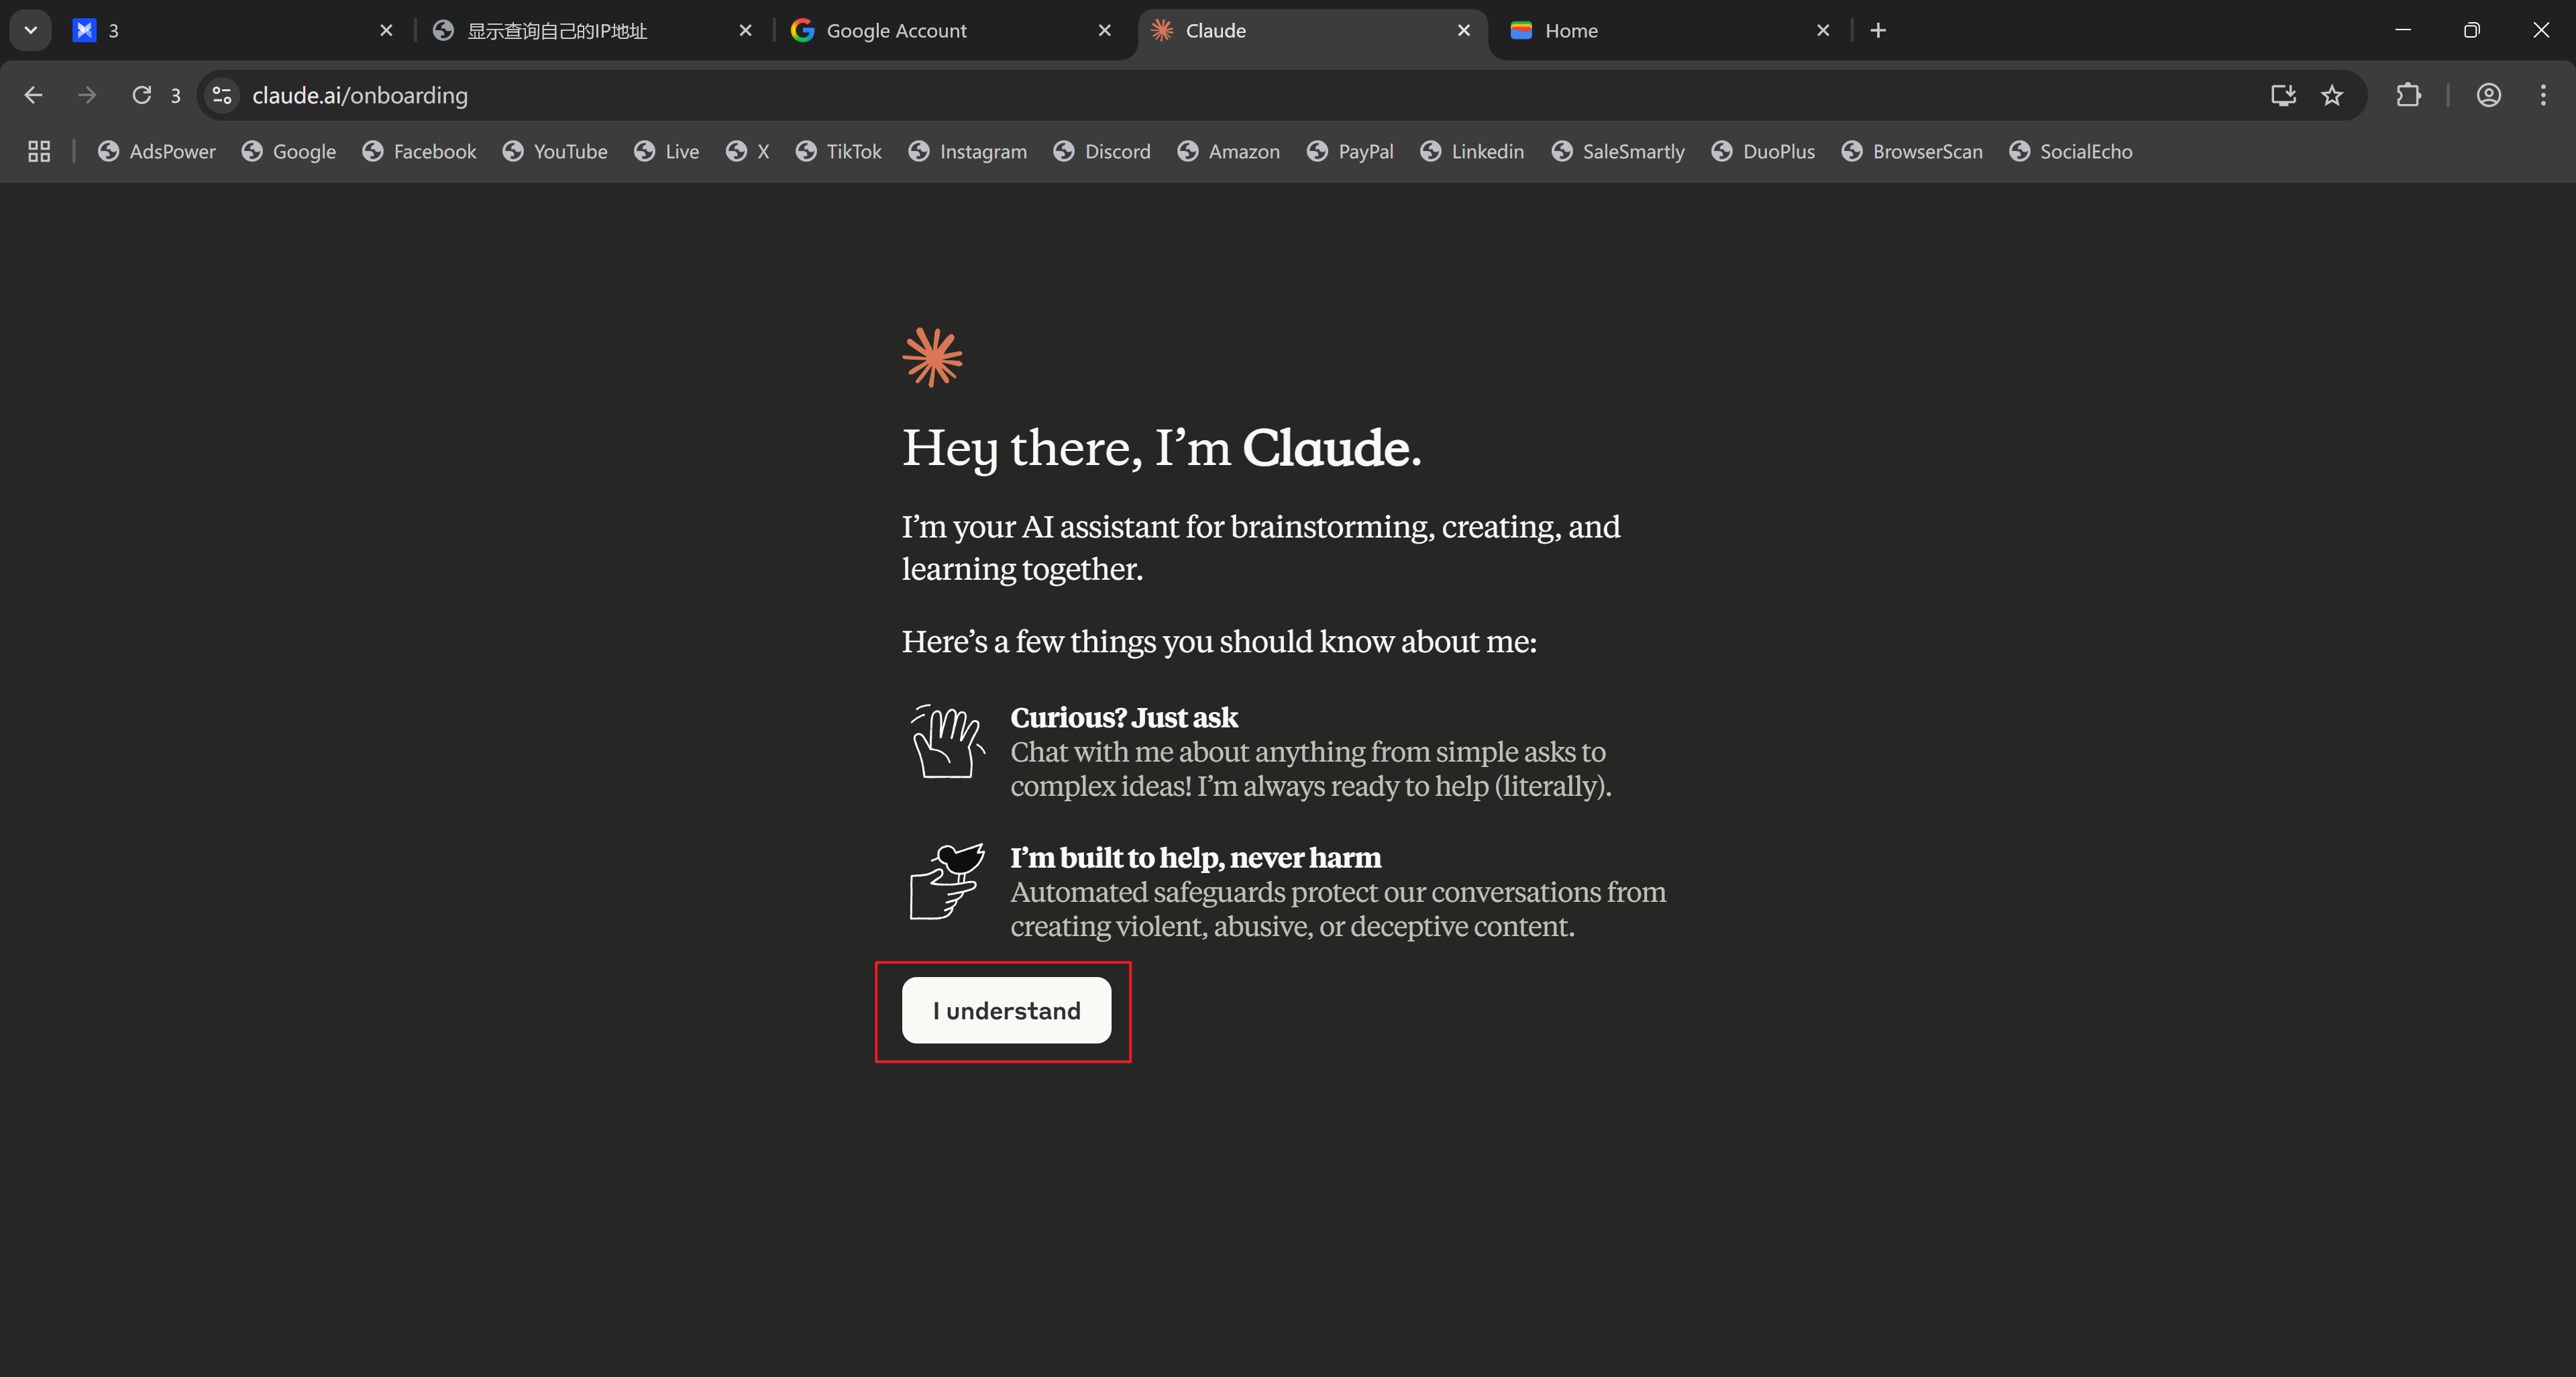This screenshot has height=1377, width=2576.
Task: Close the Google Account tab
Action: (x=1104, y=30)
